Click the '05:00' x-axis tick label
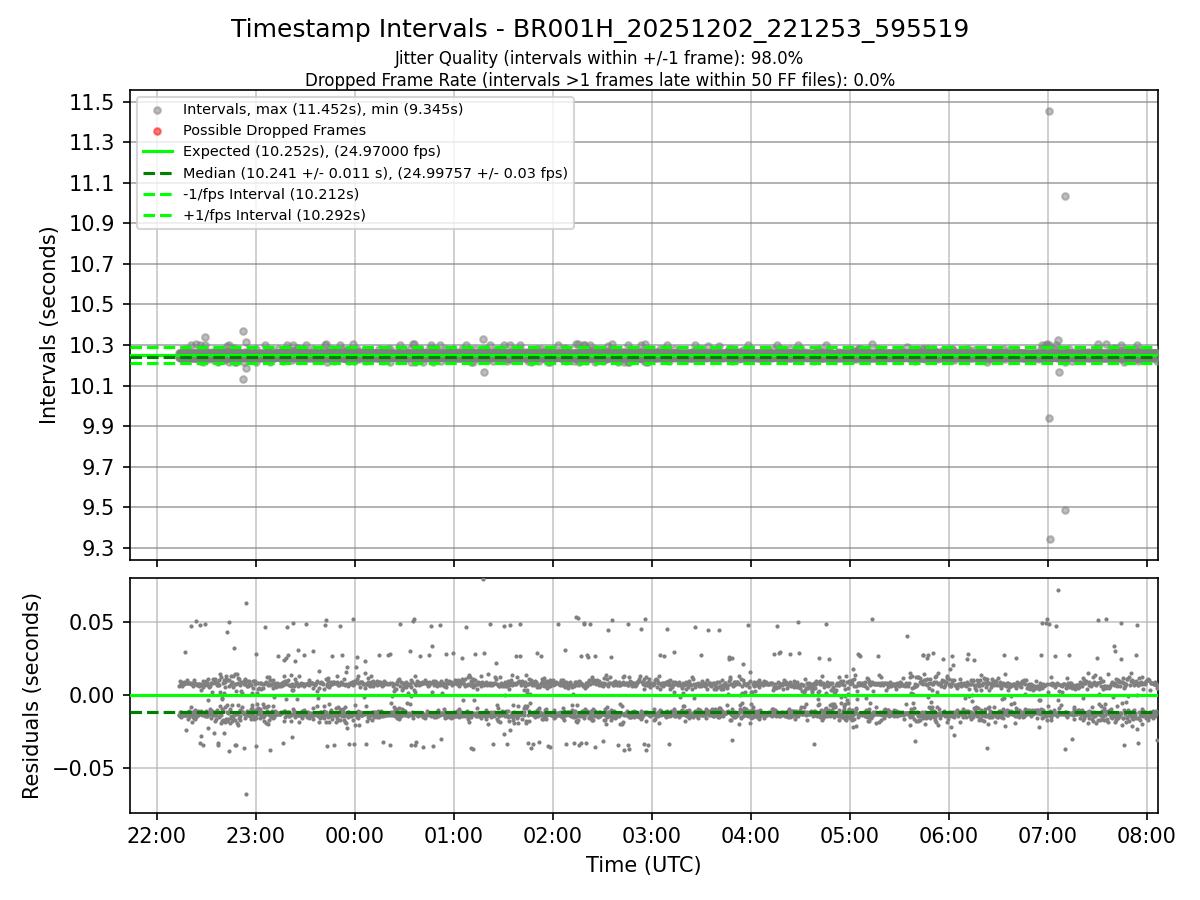The image size is (1200, 900). click(x=850, y=835)
